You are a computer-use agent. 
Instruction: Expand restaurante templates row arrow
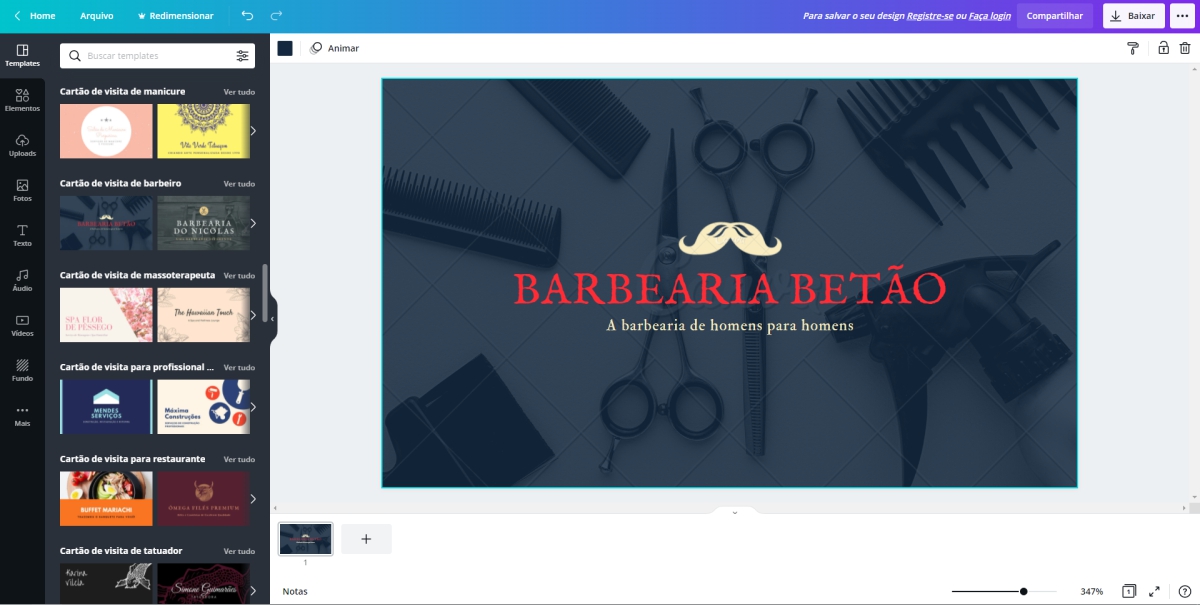pos(253,499)
